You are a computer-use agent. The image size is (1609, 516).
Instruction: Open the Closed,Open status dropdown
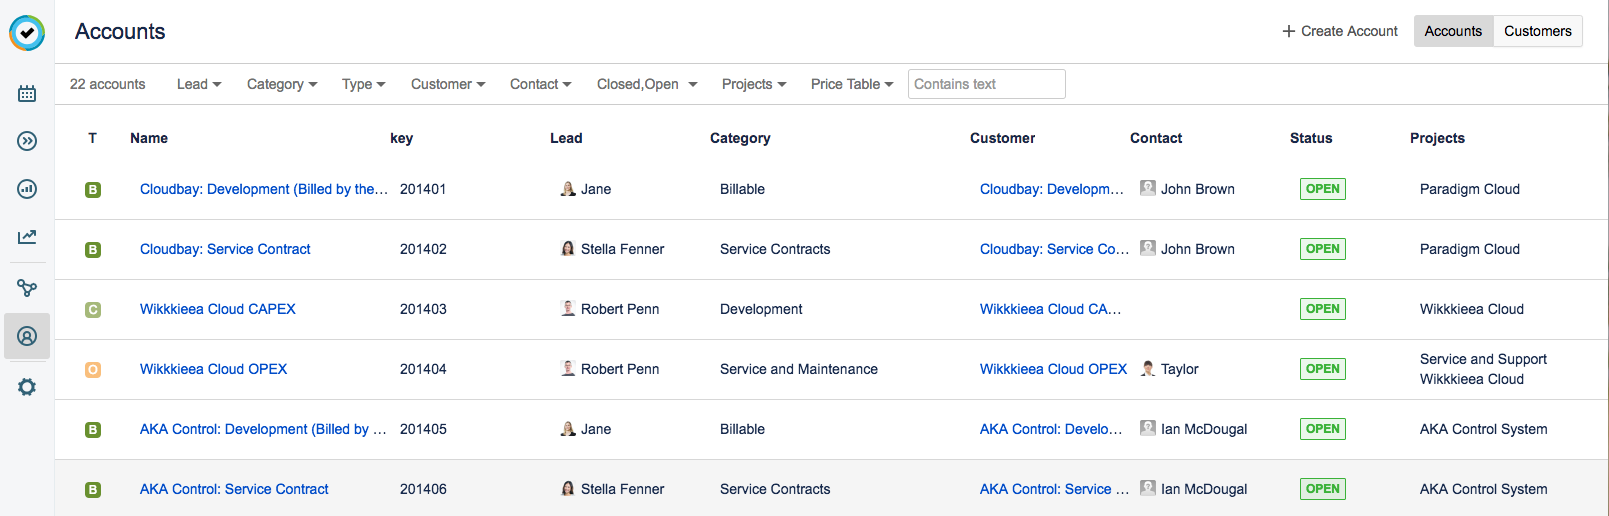pyautogui.click(x=647, y=84)
